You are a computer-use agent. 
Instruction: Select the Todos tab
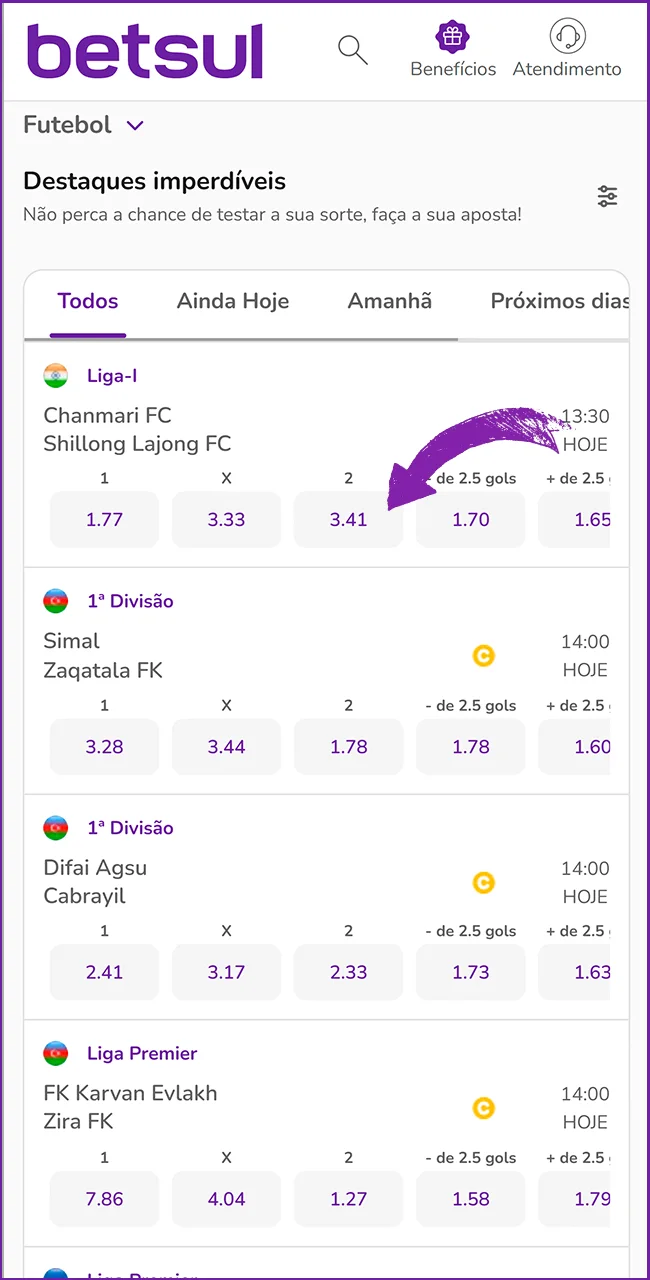pyautogui.click(x=88, y=301)
